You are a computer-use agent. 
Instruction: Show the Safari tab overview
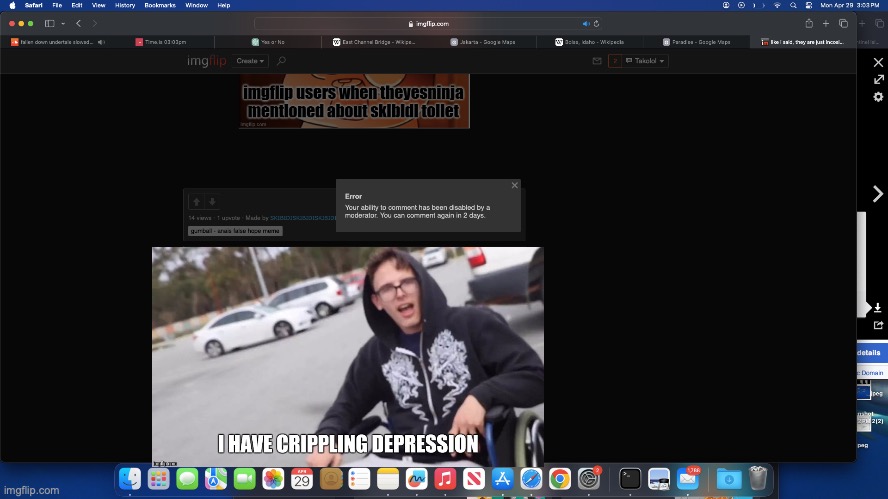click(843, 24)
